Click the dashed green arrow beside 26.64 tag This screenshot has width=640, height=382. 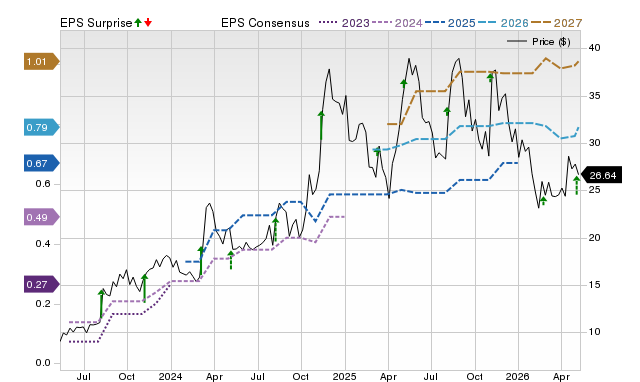(576, 185)
